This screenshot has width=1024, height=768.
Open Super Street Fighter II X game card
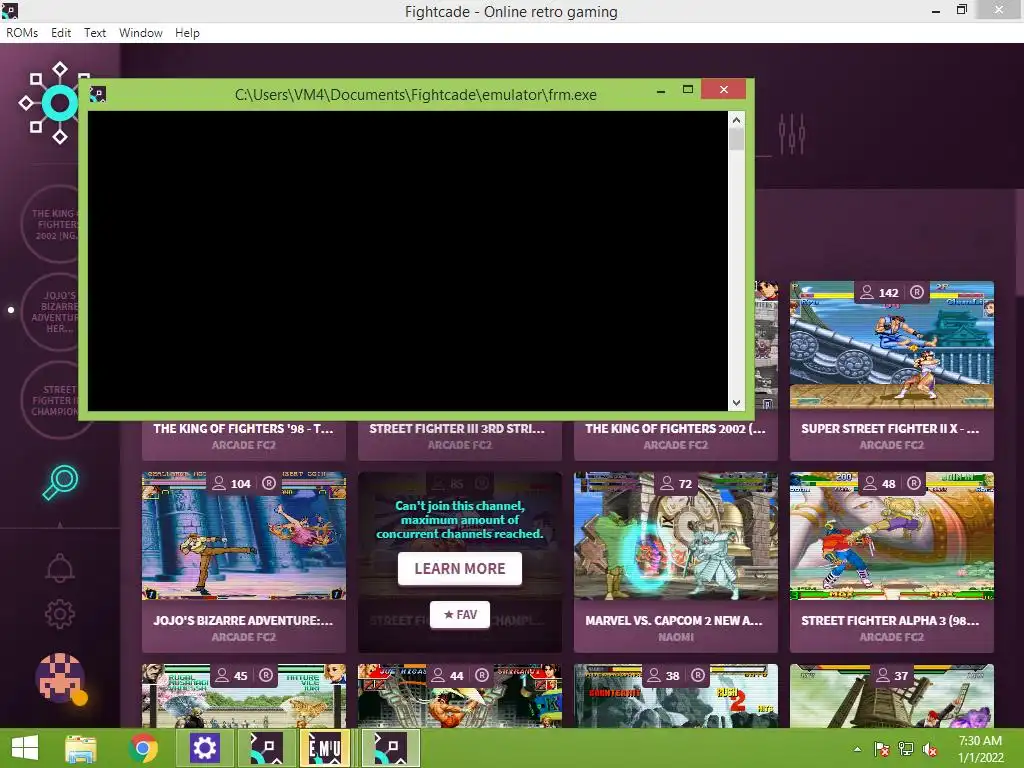[891, 370]
